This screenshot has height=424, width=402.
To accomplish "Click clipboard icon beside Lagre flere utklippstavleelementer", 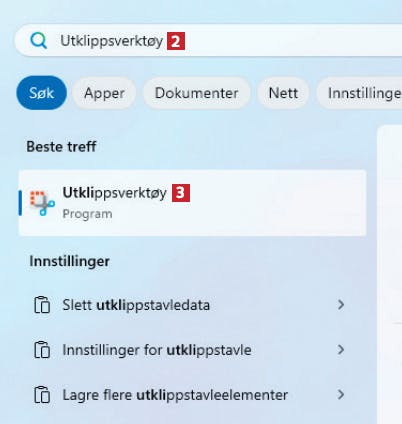I will (x=42, y=395).
